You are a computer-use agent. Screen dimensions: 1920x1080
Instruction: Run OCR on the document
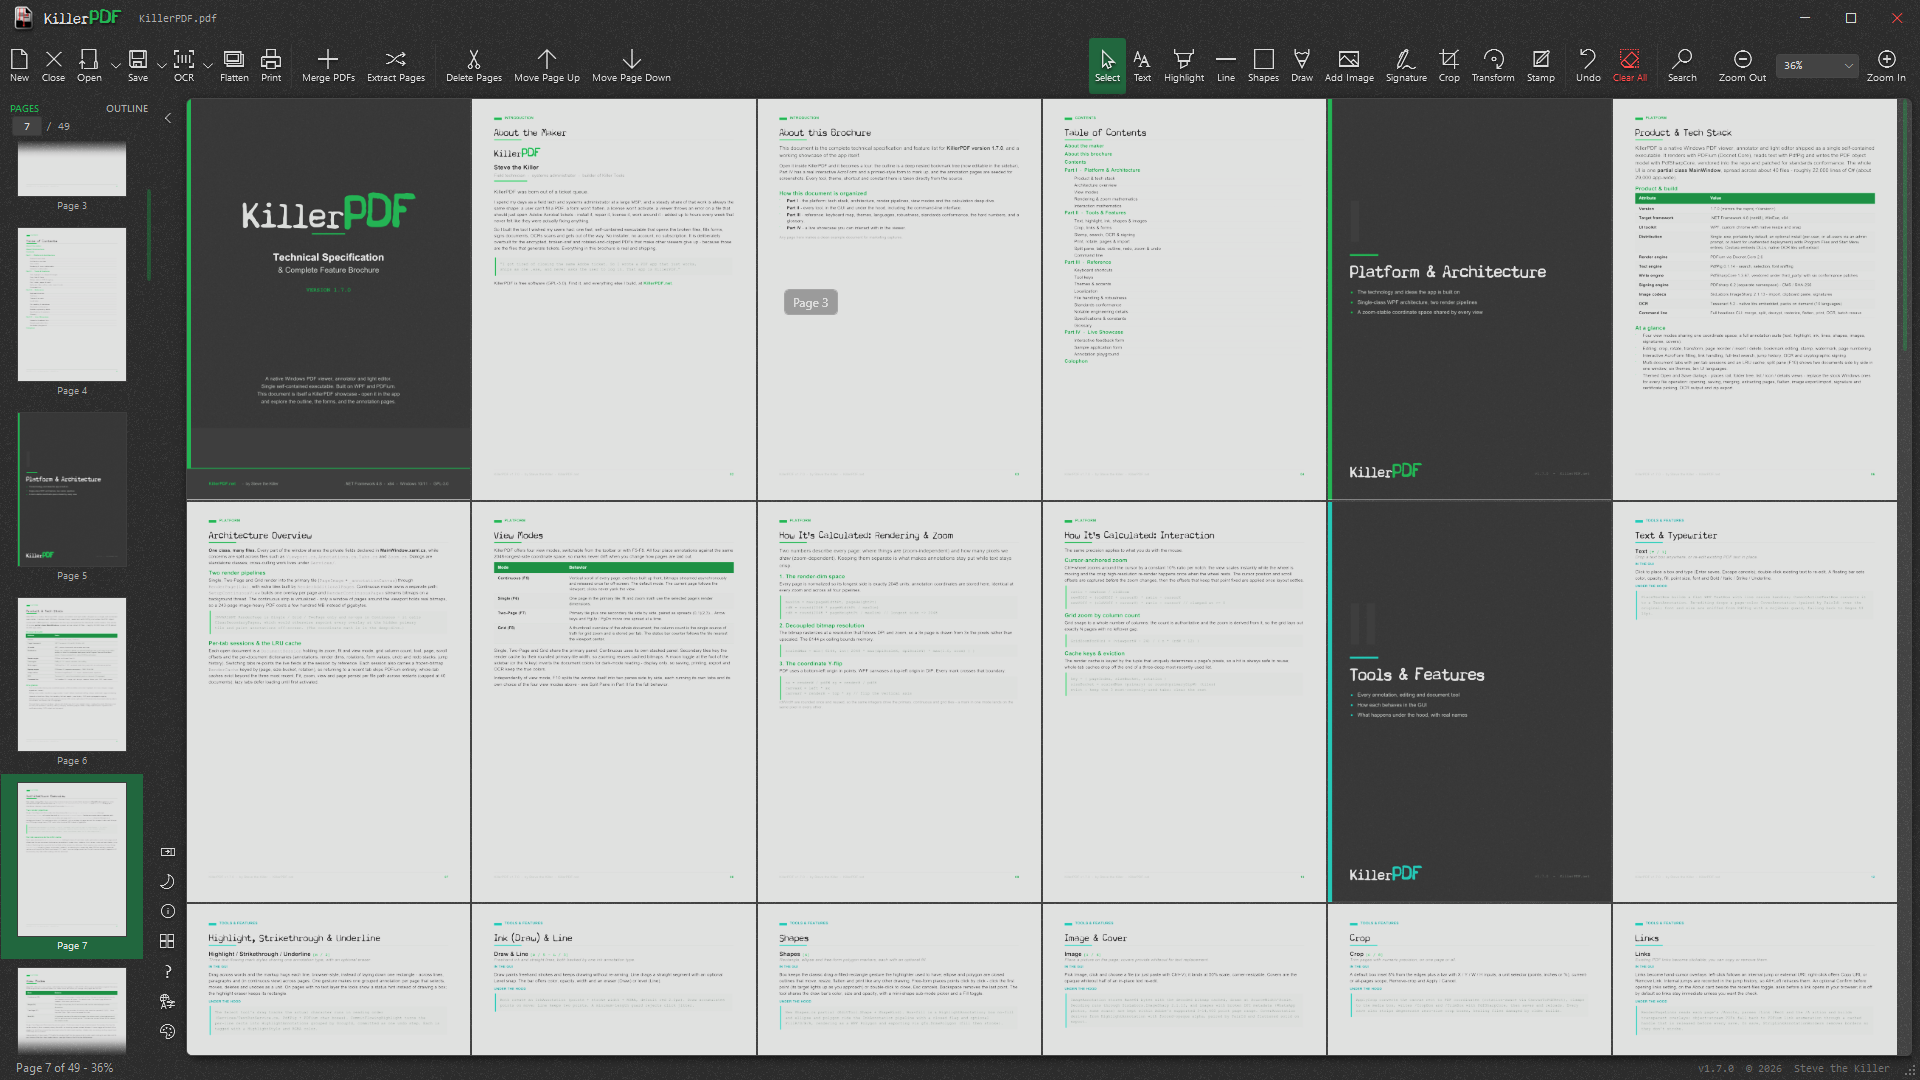click(x=184, y=65)
